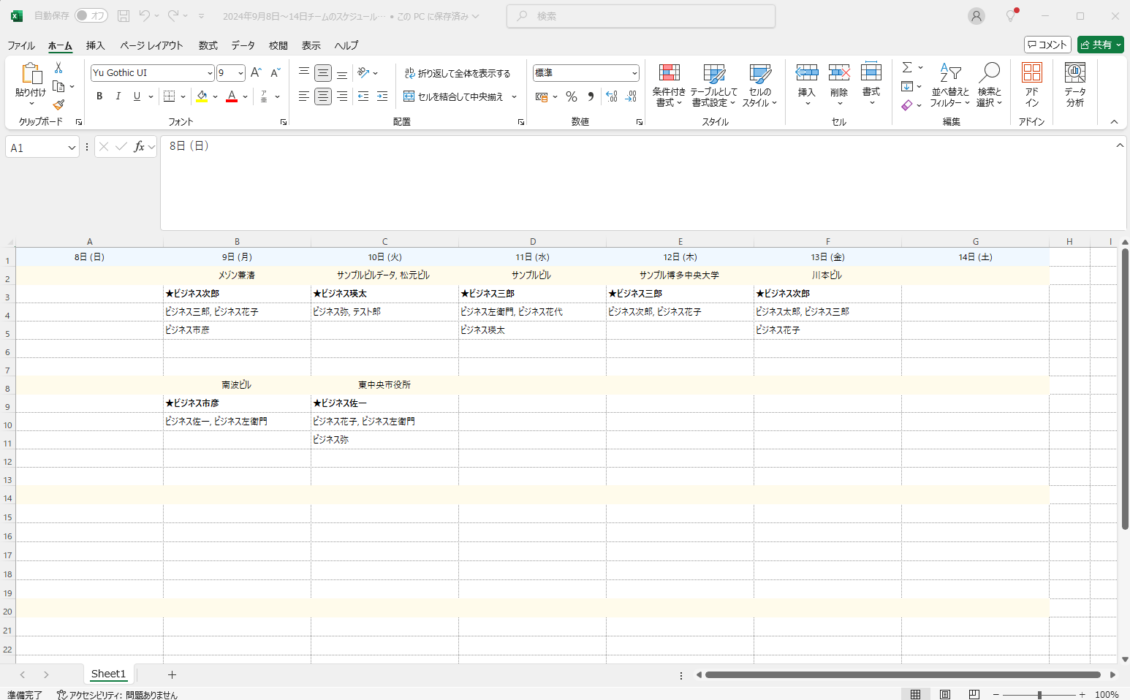The image size is (1130, 700).
Task: Apply percent style format
Action: 571,97
